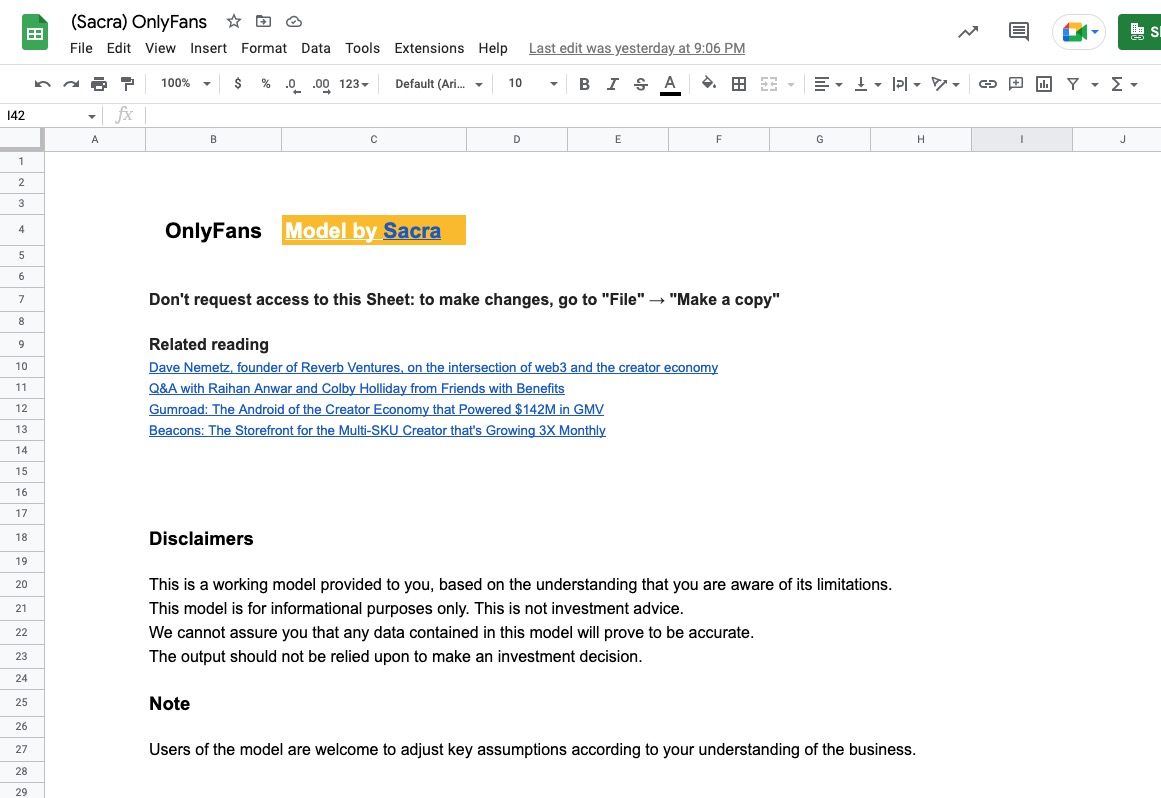Undo the last action

click(x=42, y=84)
